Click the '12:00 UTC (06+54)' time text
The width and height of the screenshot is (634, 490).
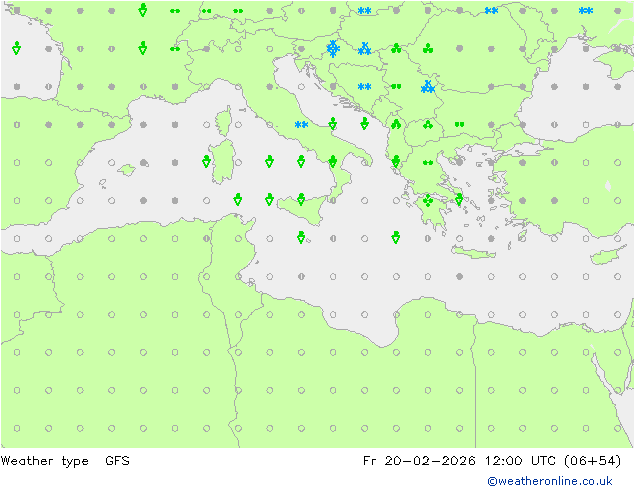(553, 461)
